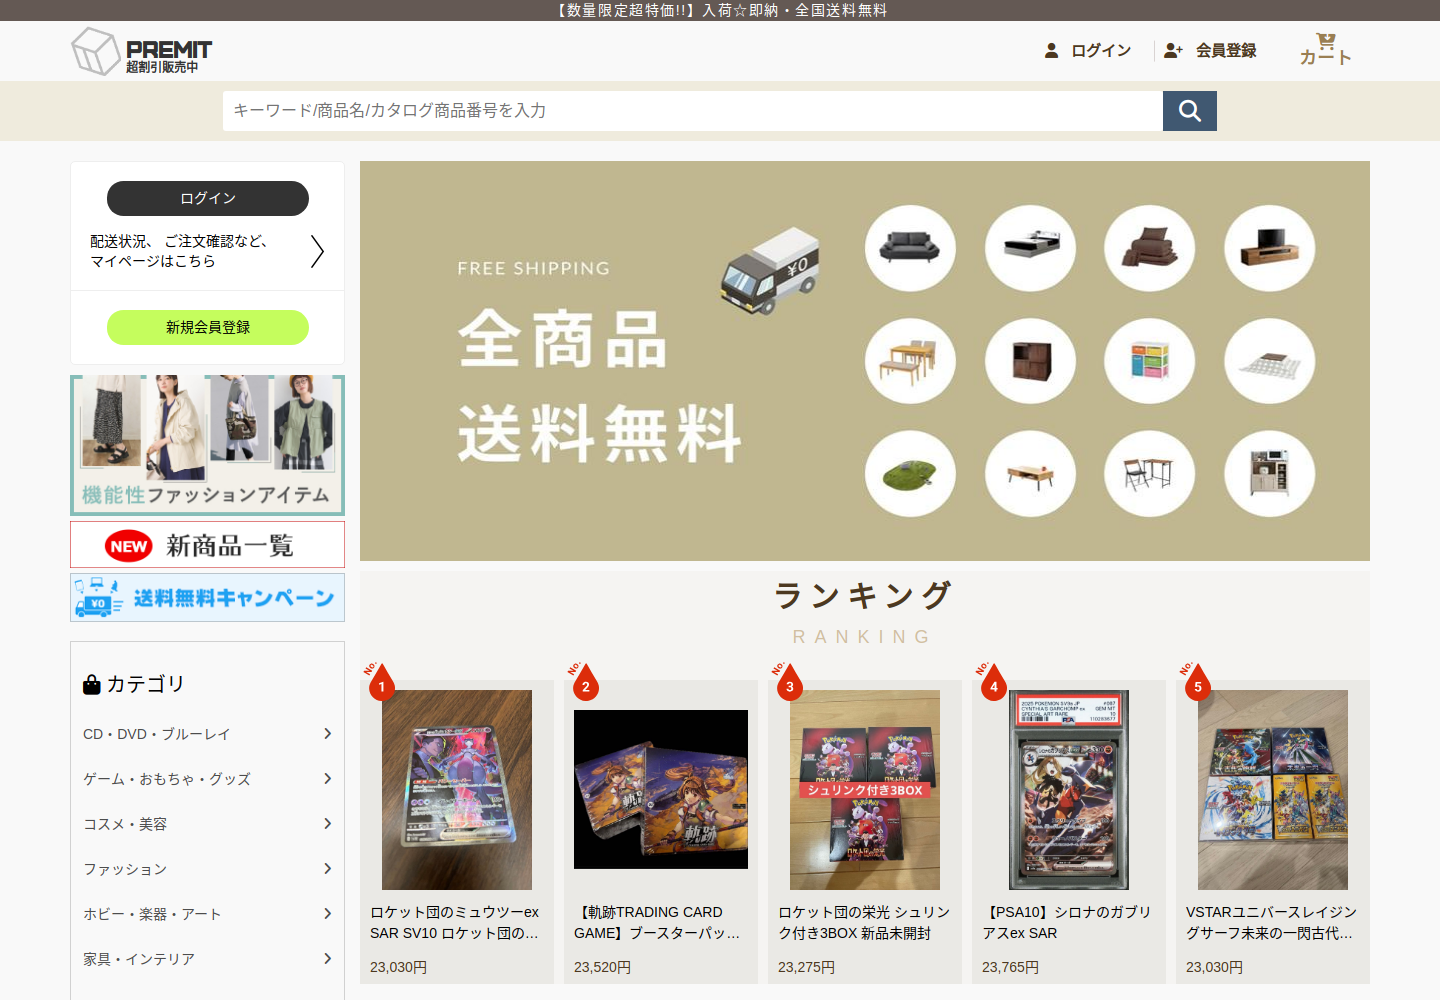Click the 23,520円 price text
The image size is (1440, 1000).
coord(602,967)
